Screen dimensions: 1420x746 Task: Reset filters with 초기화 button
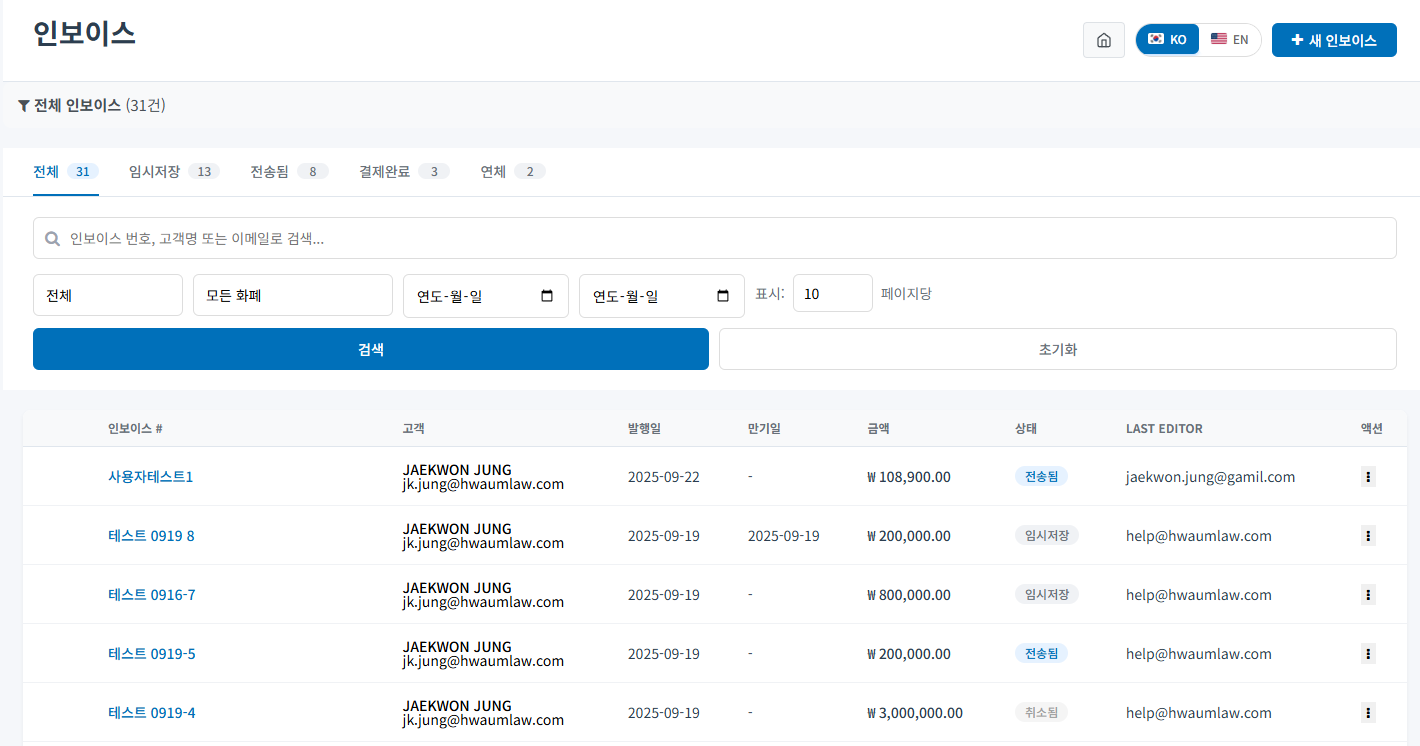pyautogui.click(x=1057, y=349)
